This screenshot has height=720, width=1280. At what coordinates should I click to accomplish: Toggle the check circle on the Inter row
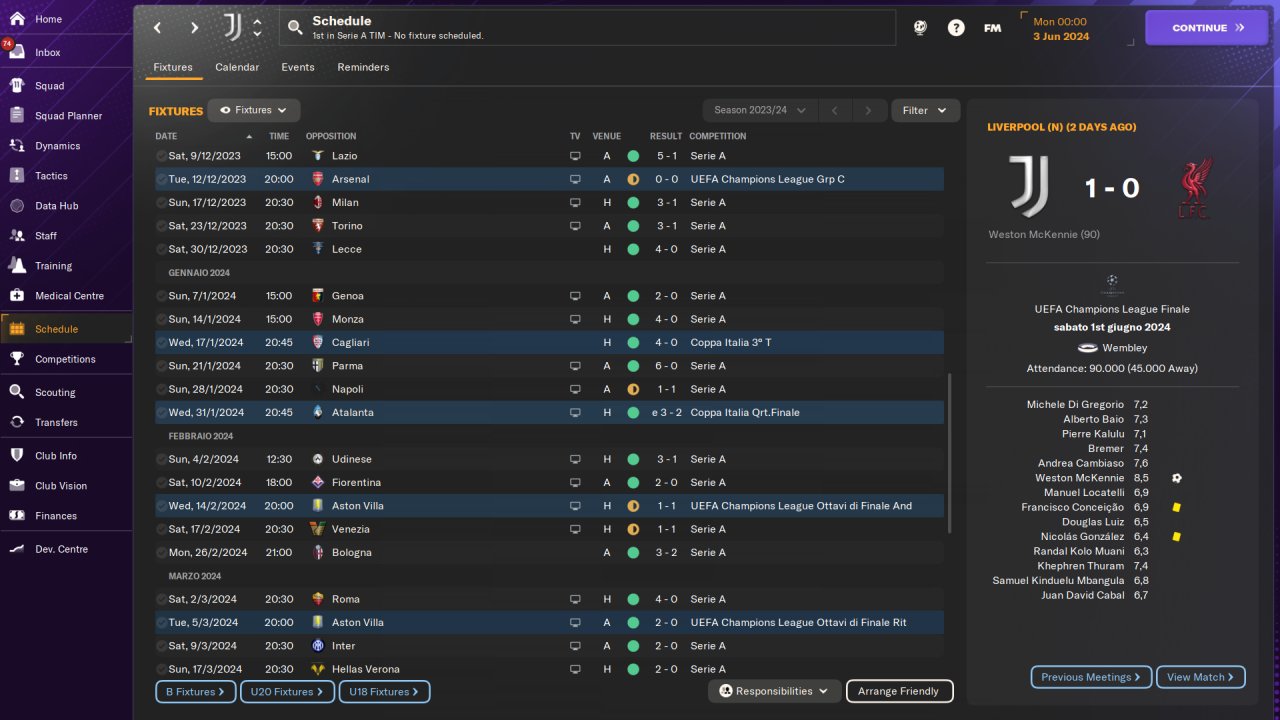(162, 646)
